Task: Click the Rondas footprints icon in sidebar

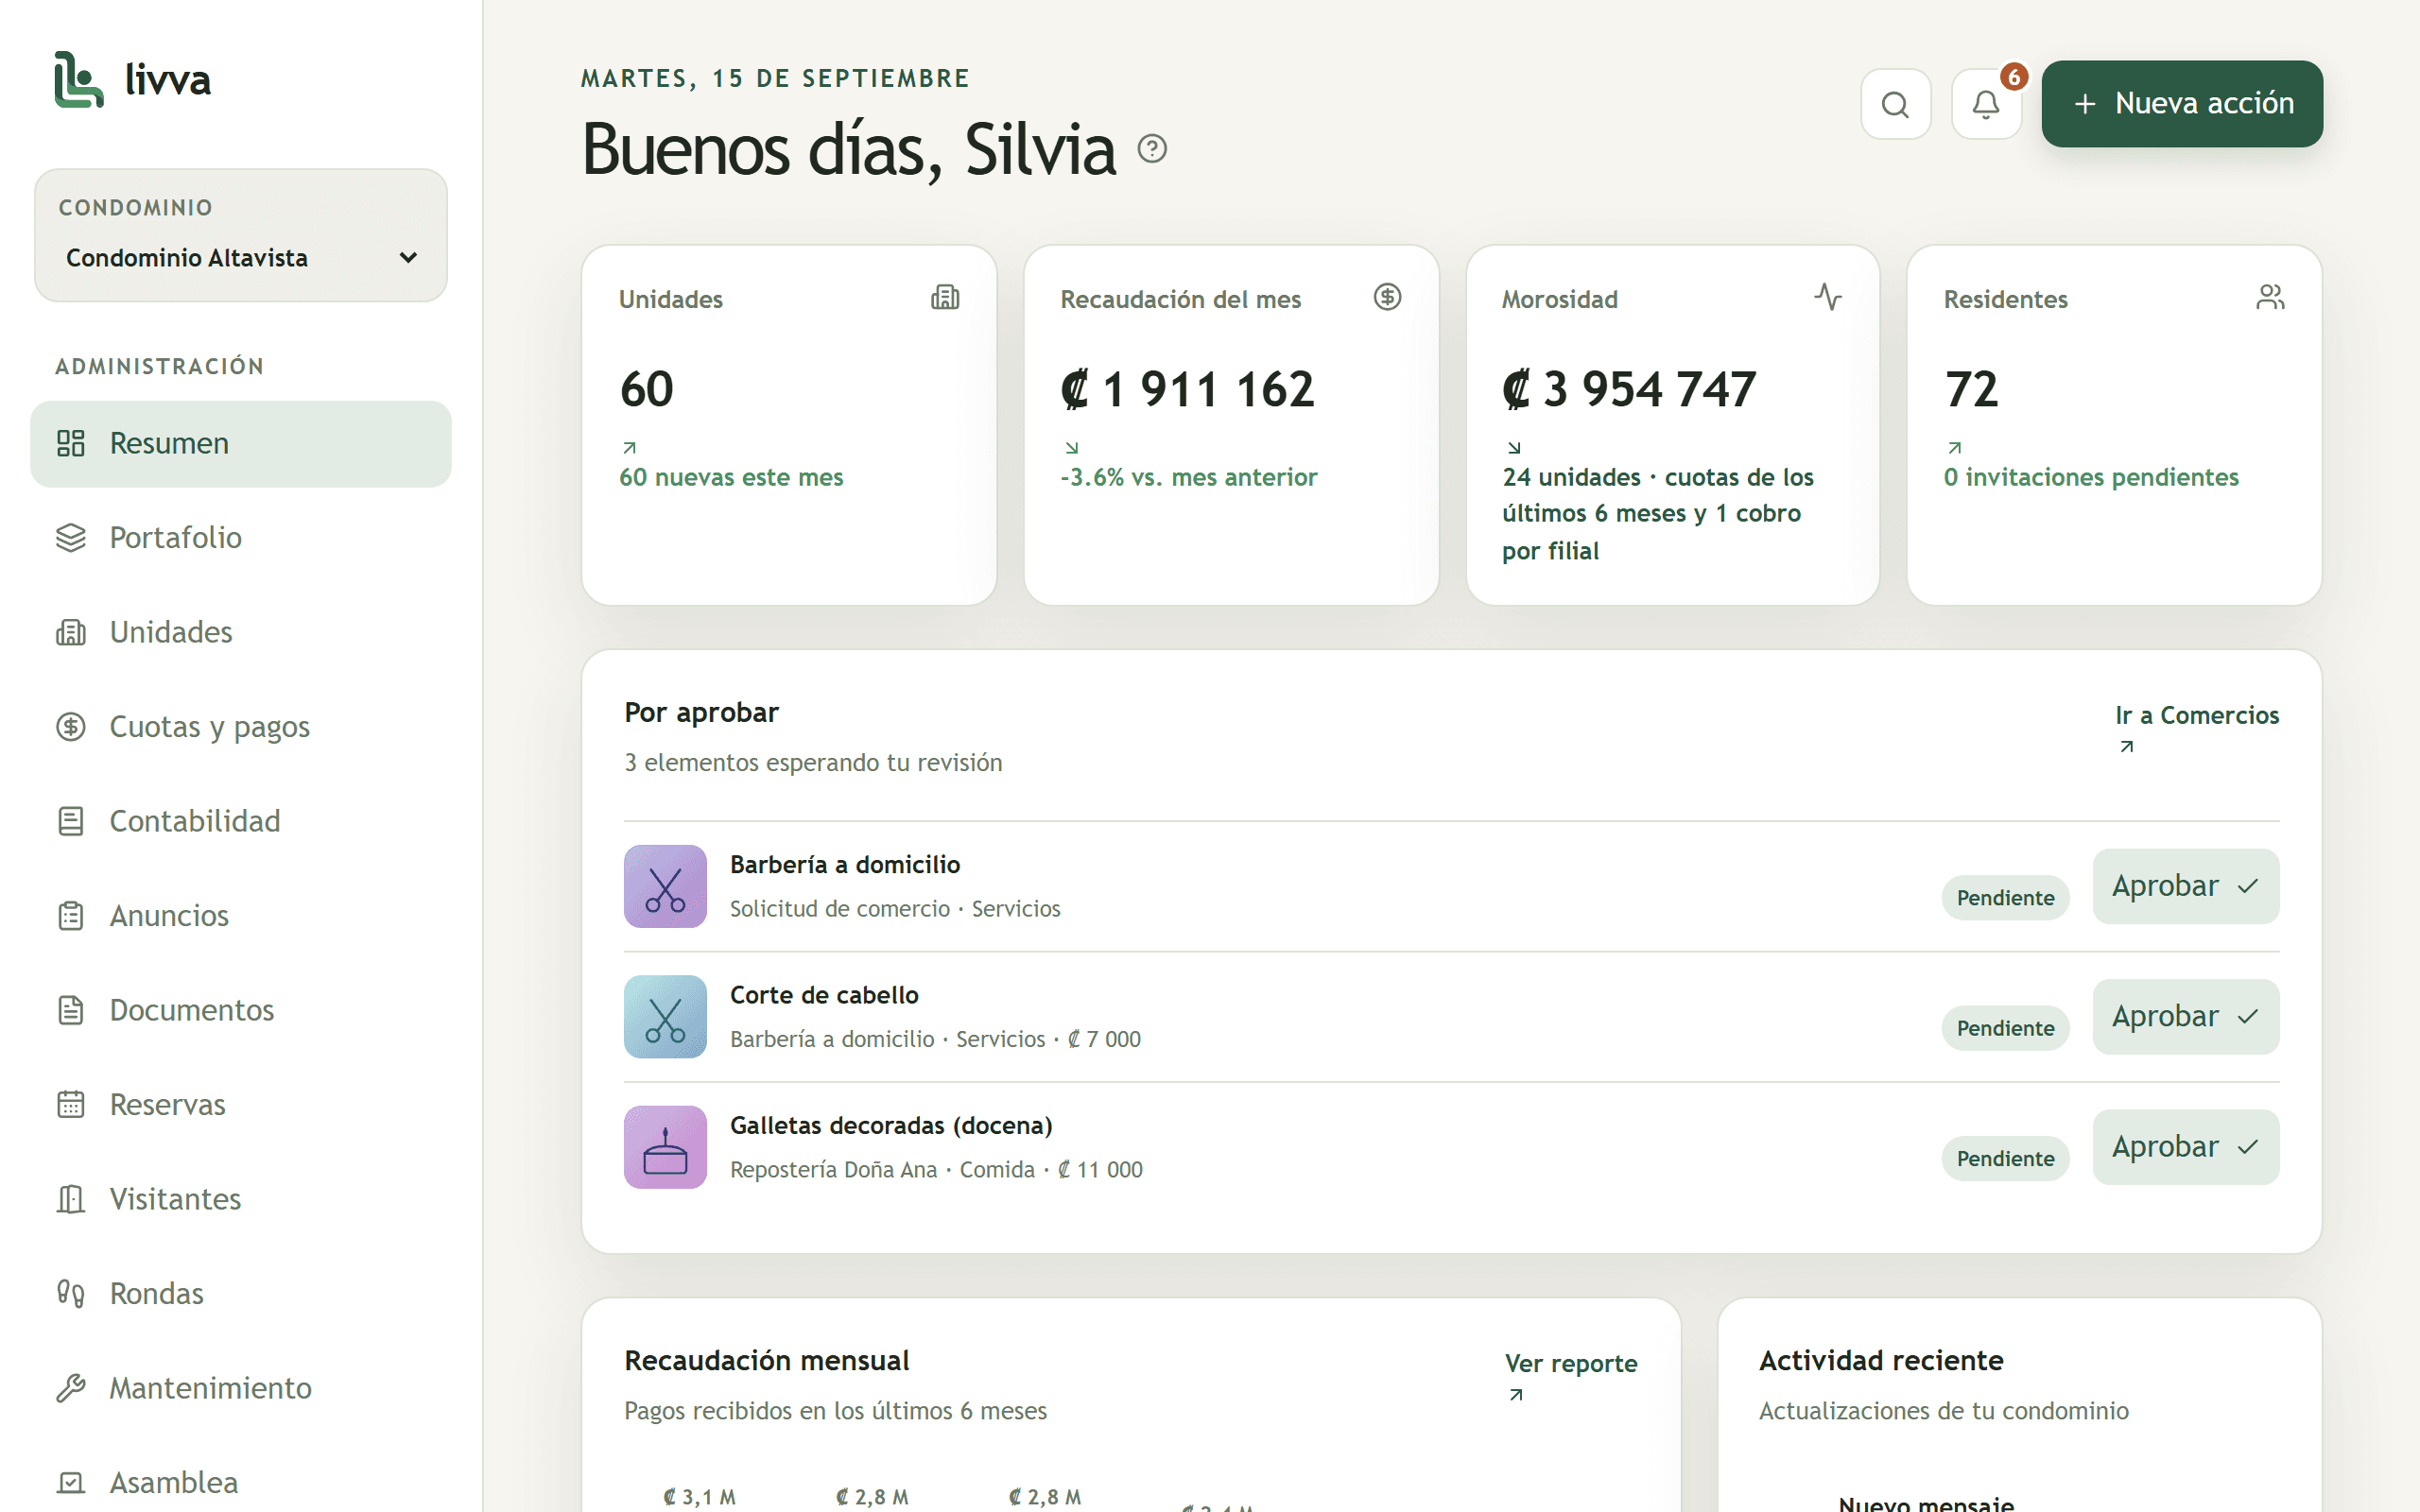Action: (71, 1293)
